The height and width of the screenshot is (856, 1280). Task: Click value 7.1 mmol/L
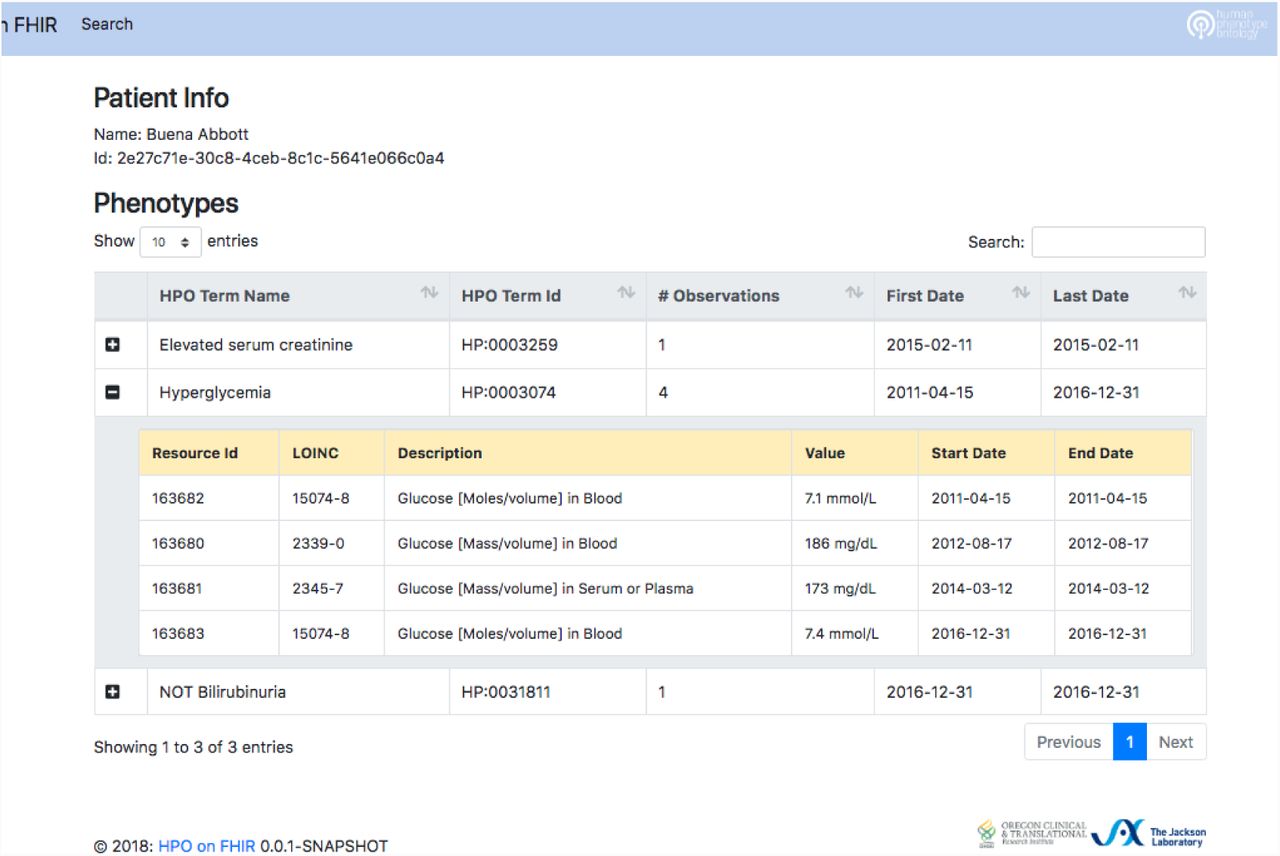[x=841, y=498]
